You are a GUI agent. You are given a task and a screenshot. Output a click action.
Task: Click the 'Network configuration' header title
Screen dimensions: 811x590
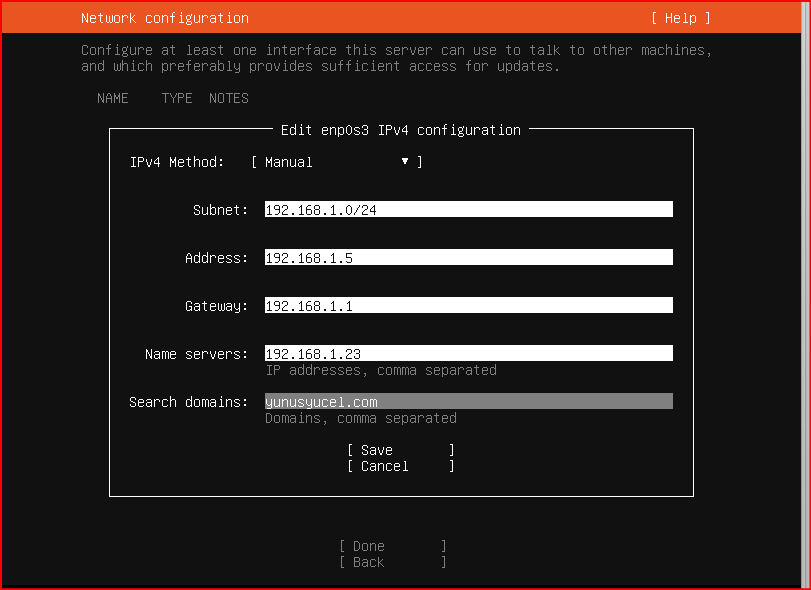pos(165,18)
